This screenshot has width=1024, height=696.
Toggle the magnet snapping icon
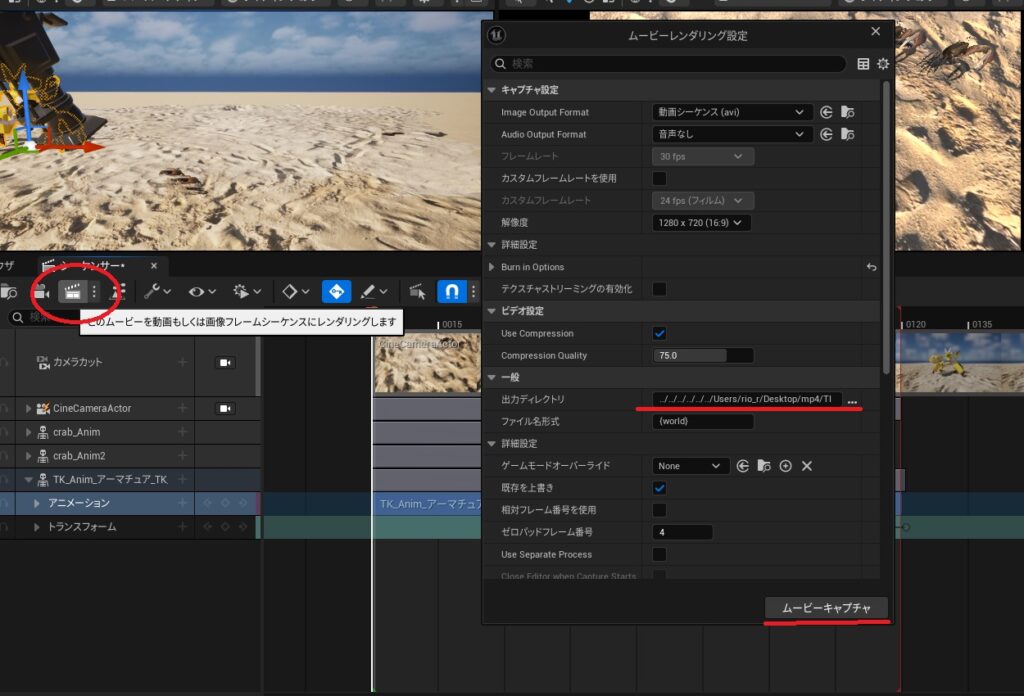(x=450, y=291)
